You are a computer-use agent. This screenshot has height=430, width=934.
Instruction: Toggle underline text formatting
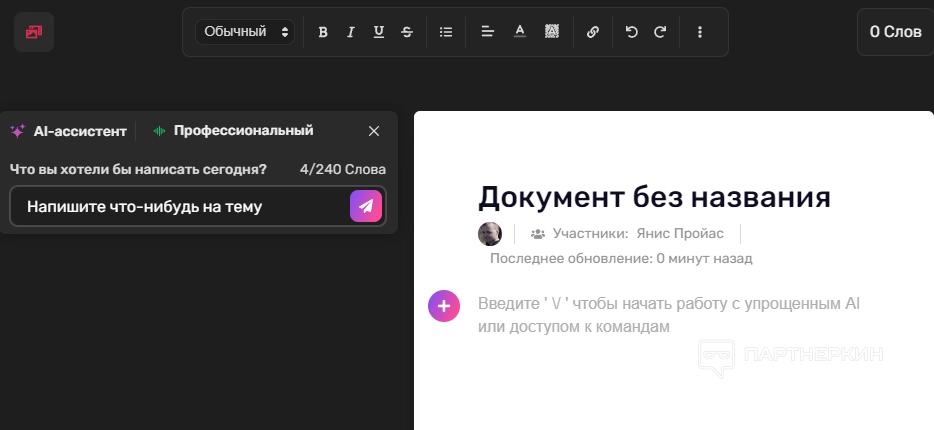379,32
